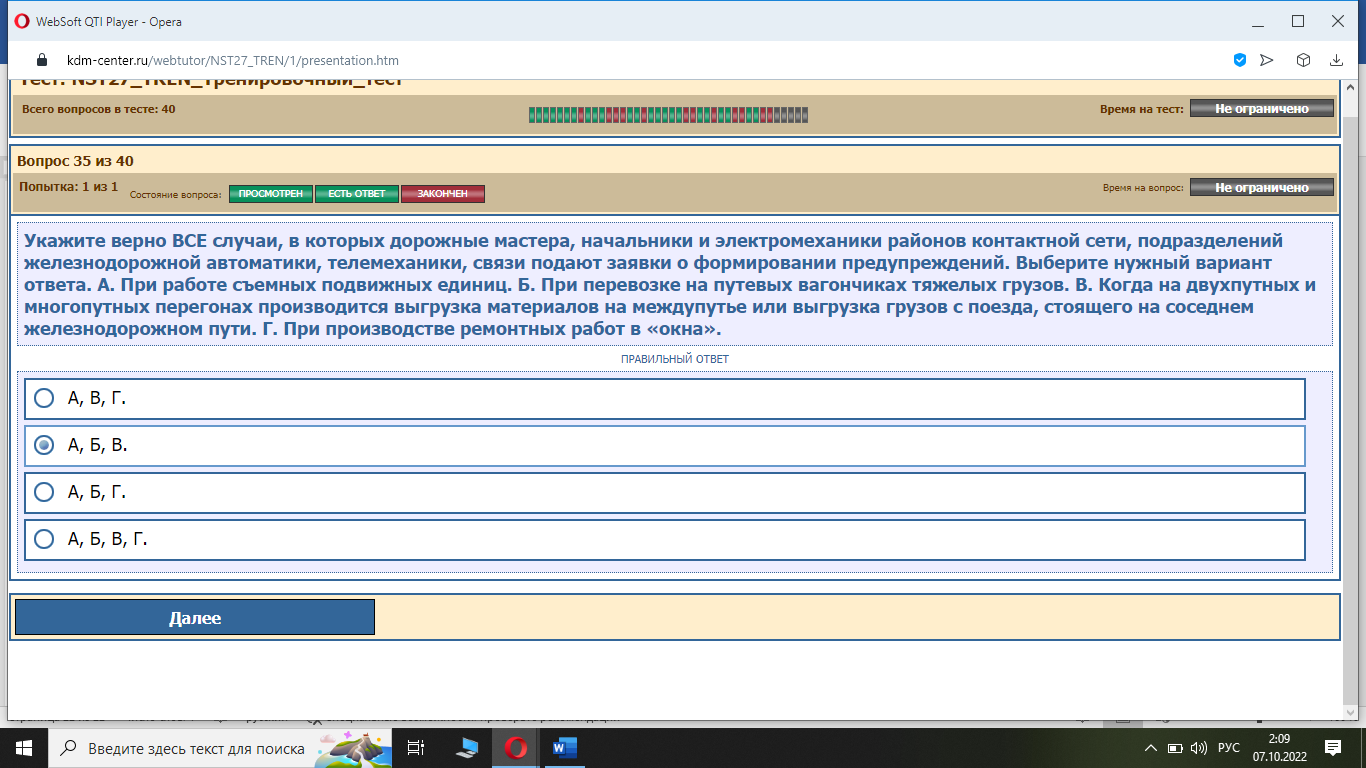1366x768 pixels.
Task: Open Task View on the taskbar
Action: [417, 748]
